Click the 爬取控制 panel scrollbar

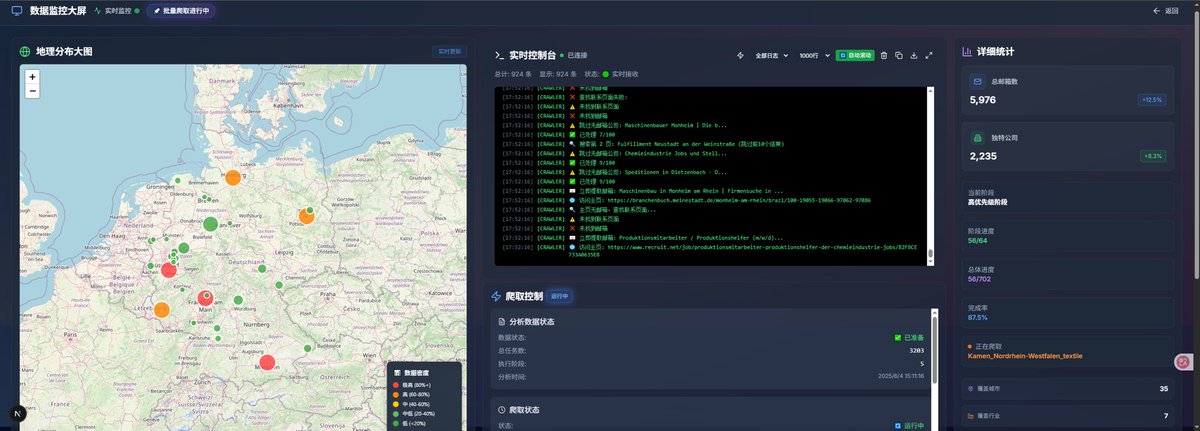pos(935,350)
